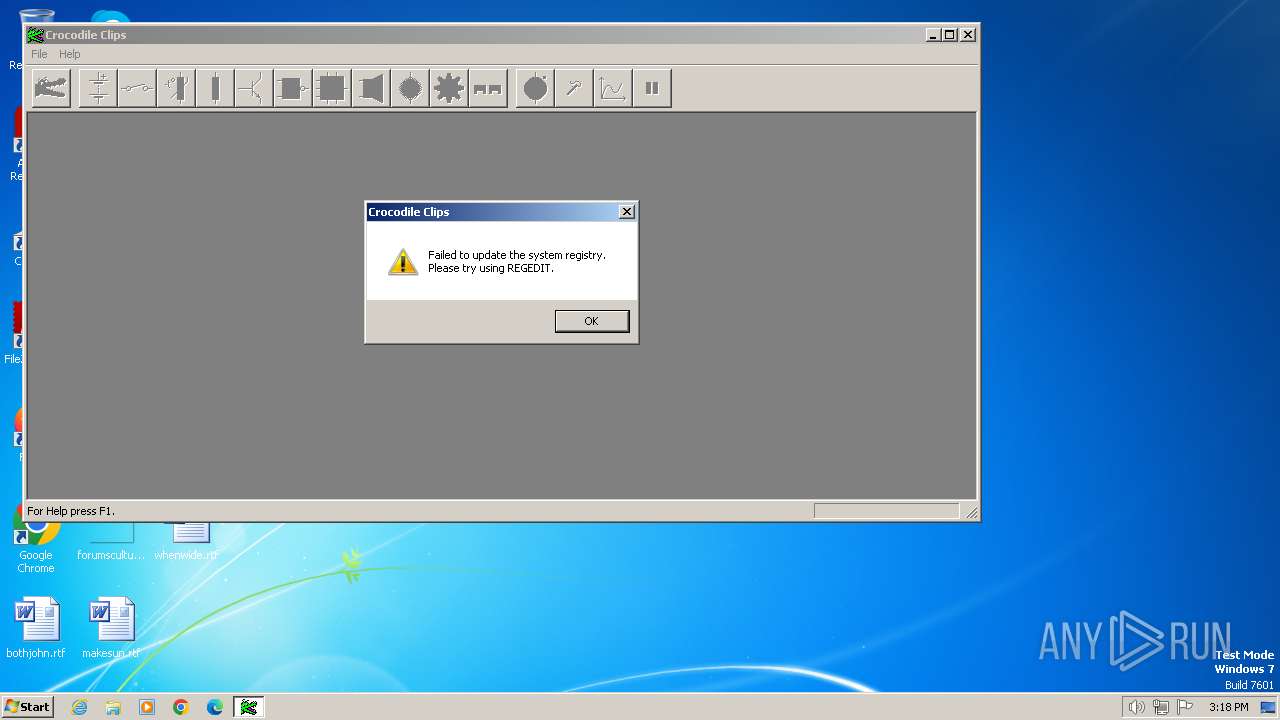Launch Microsoft Edge from the taskbar
The height and width of the screenshot is (720, 1280).
click(215, 707)
